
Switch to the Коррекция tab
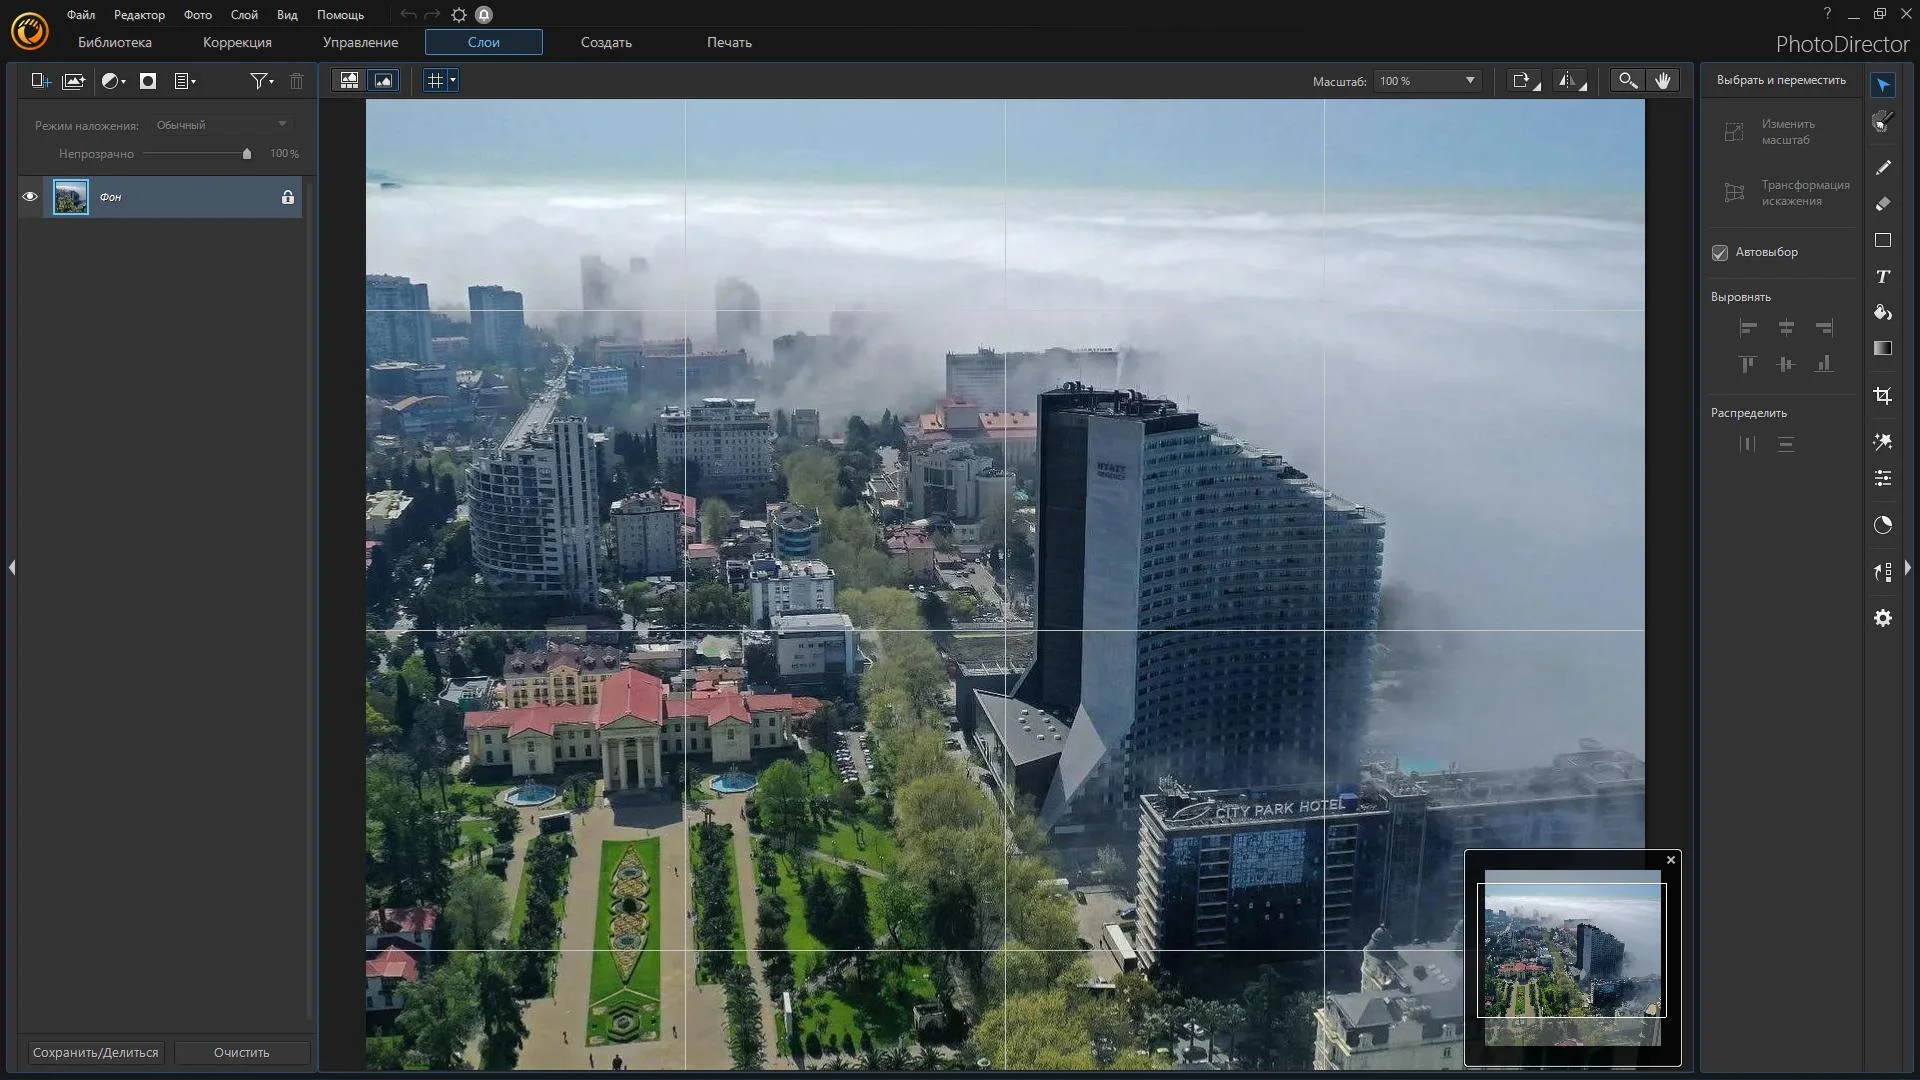click(x=237, y=42)
